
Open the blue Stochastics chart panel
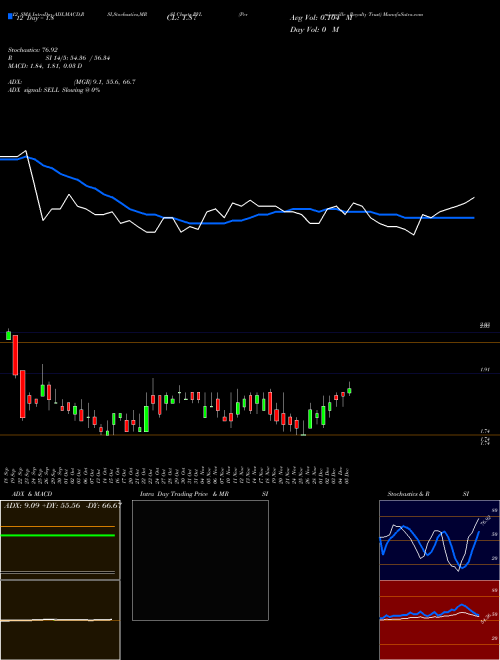tap(439, 540)
